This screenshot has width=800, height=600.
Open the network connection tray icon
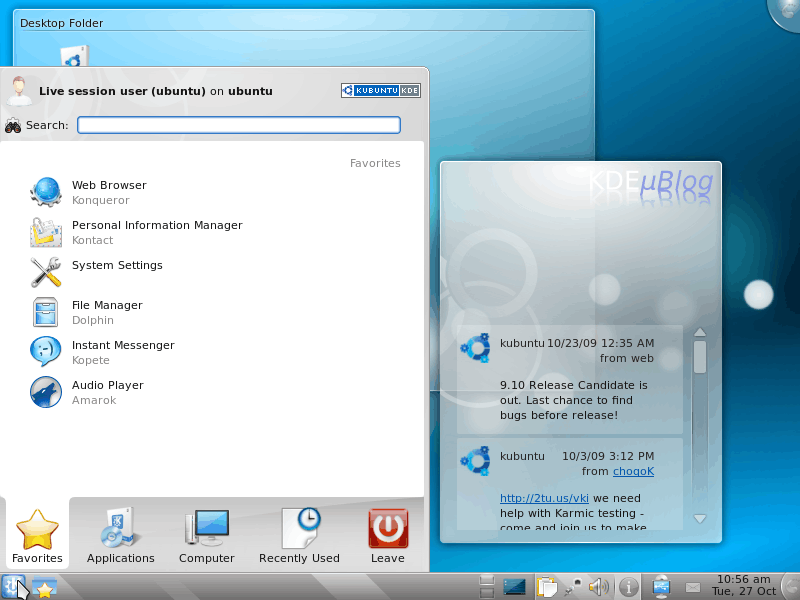pyautogui.click(x=573, y=587)
